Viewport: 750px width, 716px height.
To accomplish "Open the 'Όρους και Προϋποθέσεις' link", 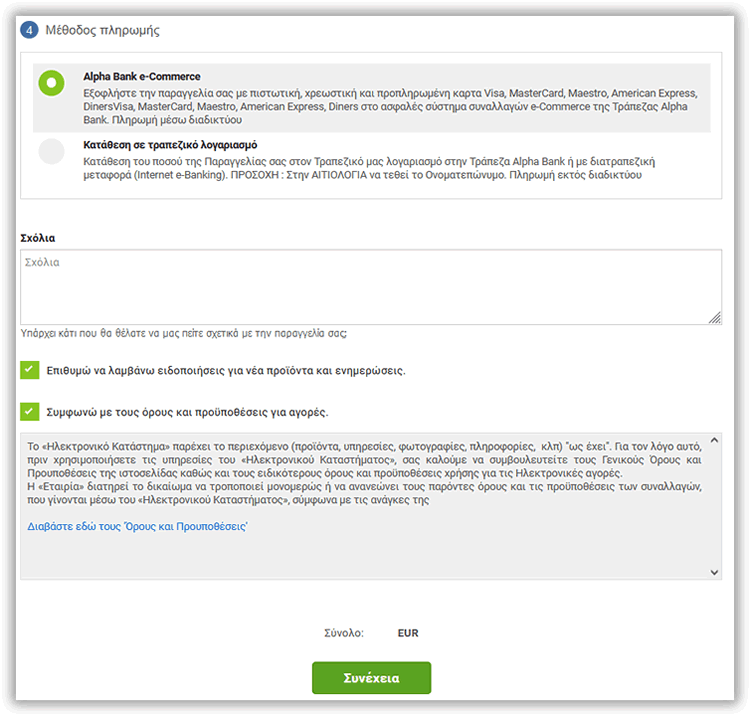I will [137, 526].
